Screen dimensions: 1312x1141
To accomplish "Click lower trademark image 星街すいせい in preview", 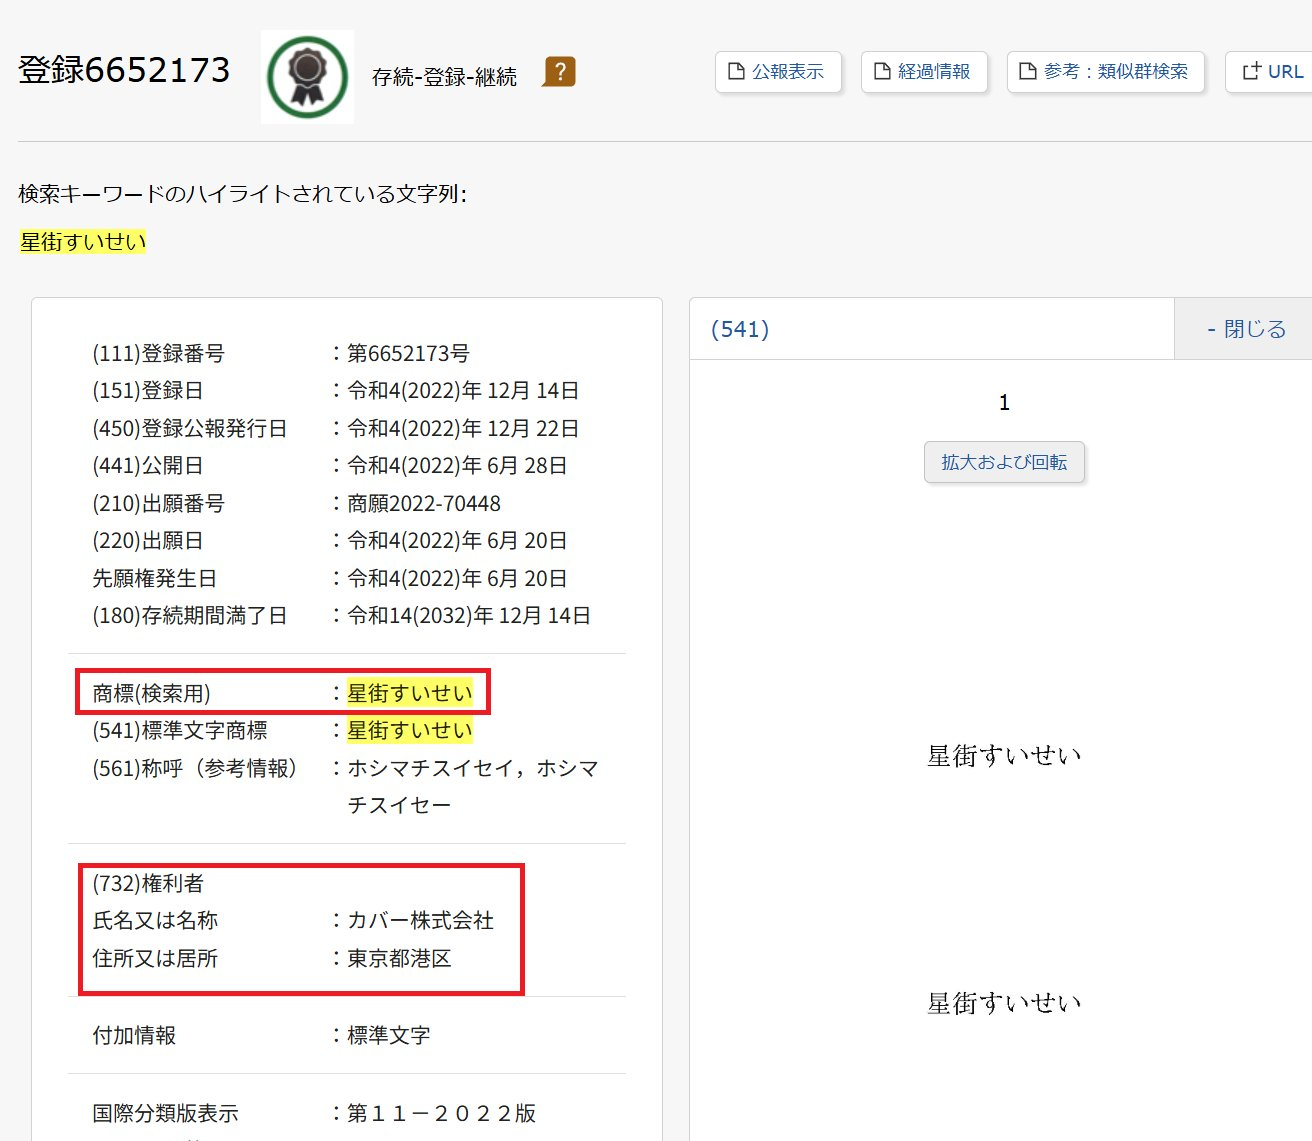I will (1004, 1004).
